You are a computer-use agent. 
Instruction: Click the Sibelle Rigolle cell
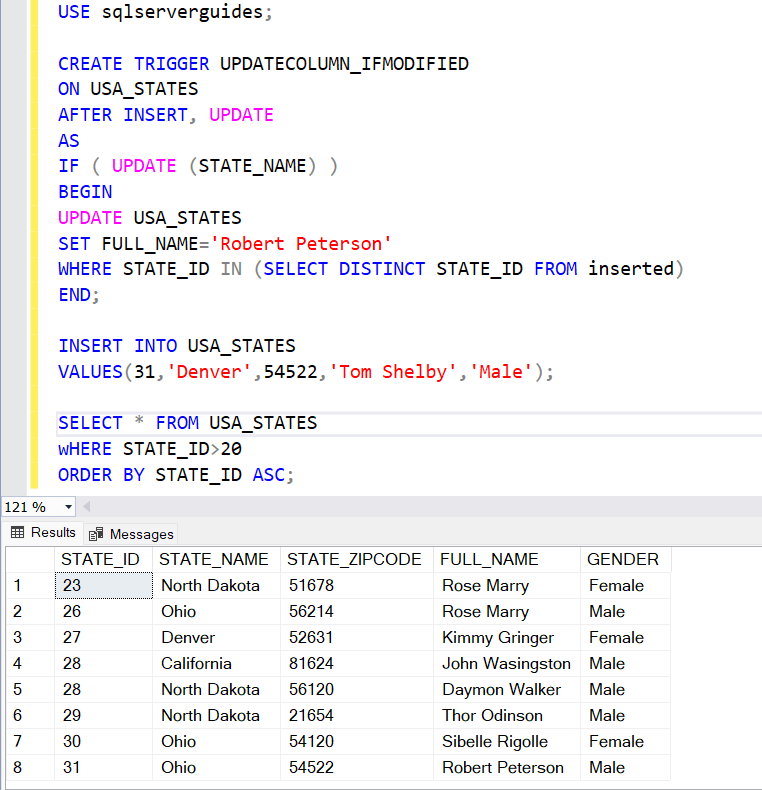506,742
